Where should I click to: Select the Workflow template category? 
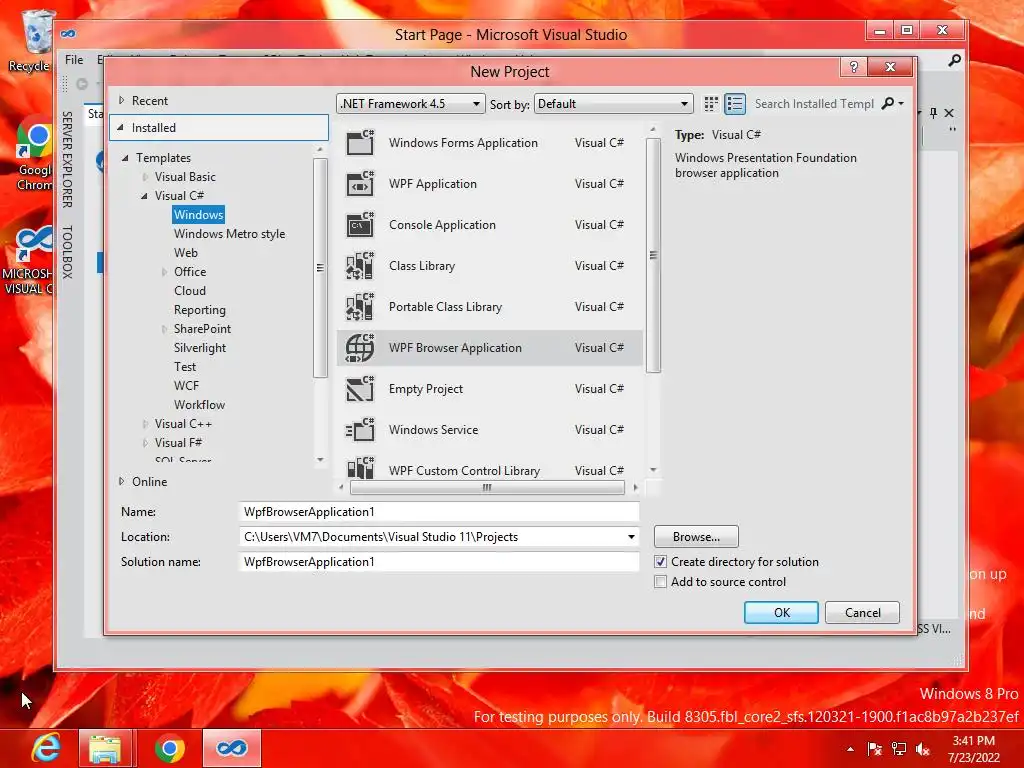click(x=199, y=405)
